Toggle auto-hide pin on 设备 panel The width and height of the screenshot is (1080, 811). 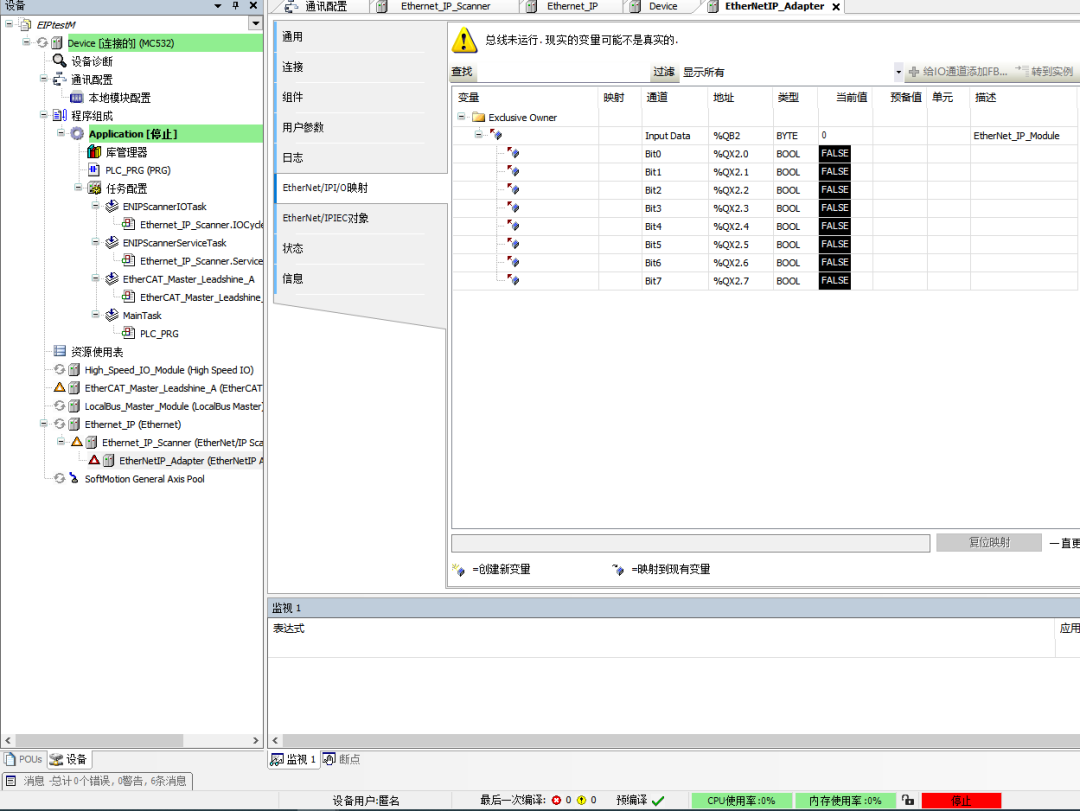(236, 6)
